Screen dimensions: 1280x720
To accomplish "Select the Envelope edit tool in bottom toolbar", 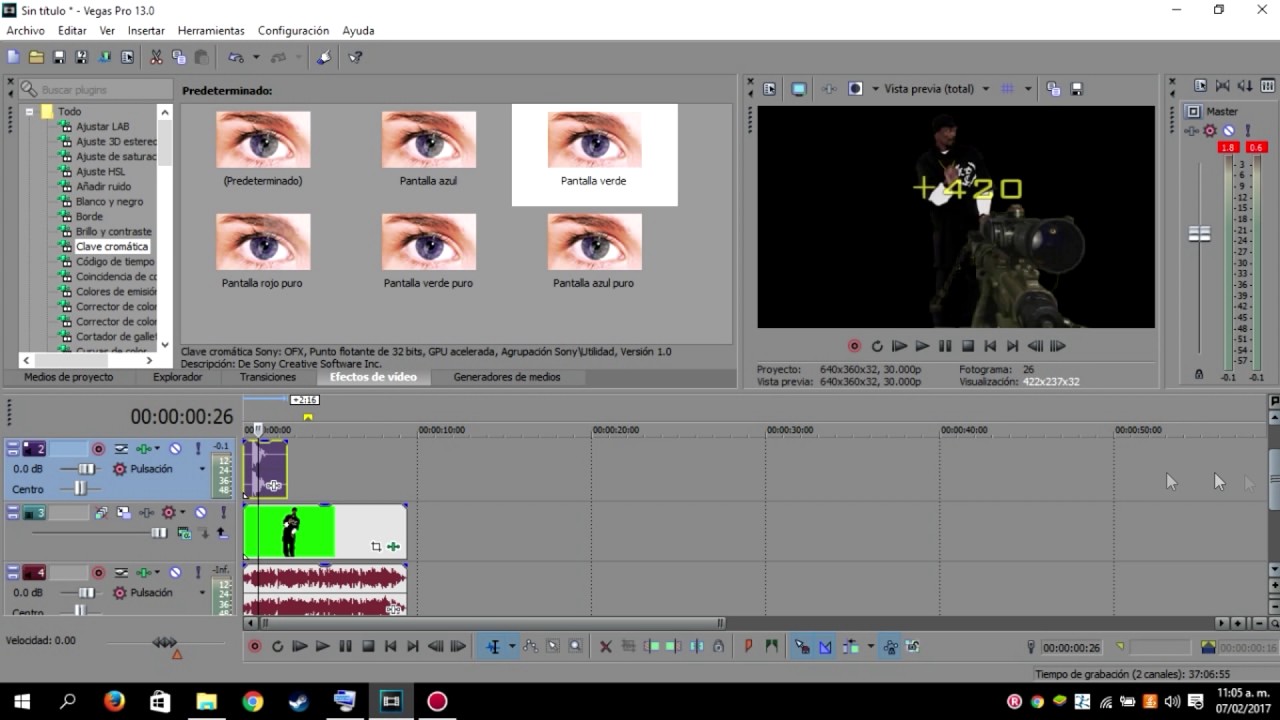I will tap(530, 647).
